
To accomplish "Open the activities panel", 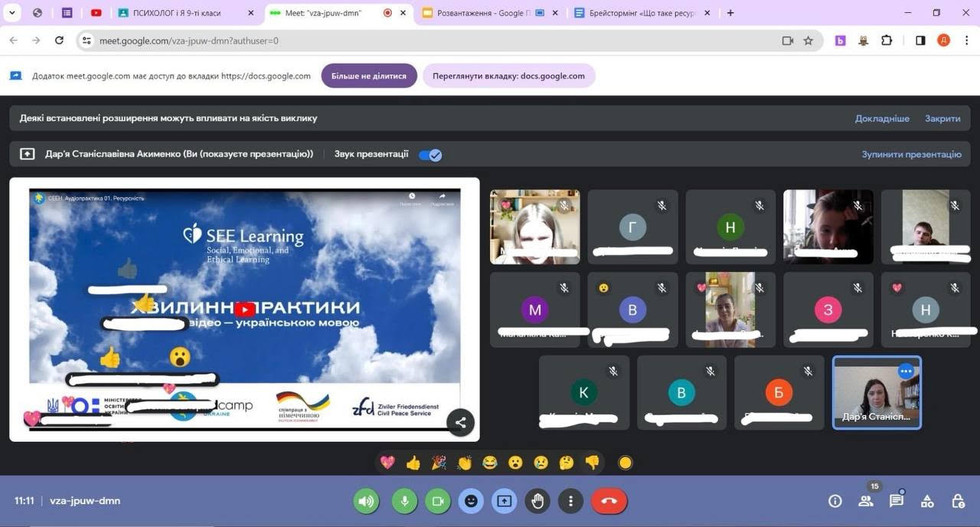I will pos(928,501).
